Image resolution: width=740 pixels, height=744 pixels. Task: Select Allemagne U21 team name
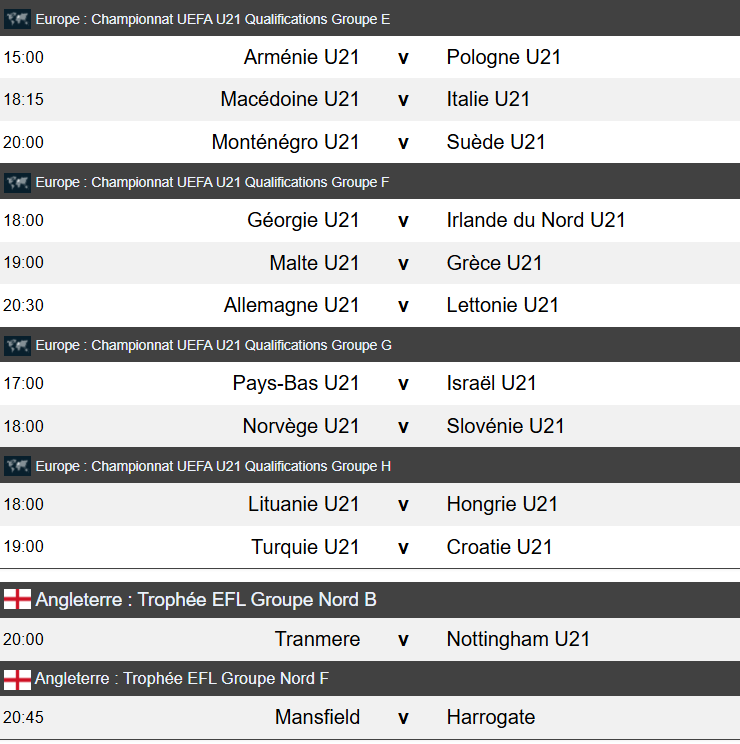click(291, 305)
